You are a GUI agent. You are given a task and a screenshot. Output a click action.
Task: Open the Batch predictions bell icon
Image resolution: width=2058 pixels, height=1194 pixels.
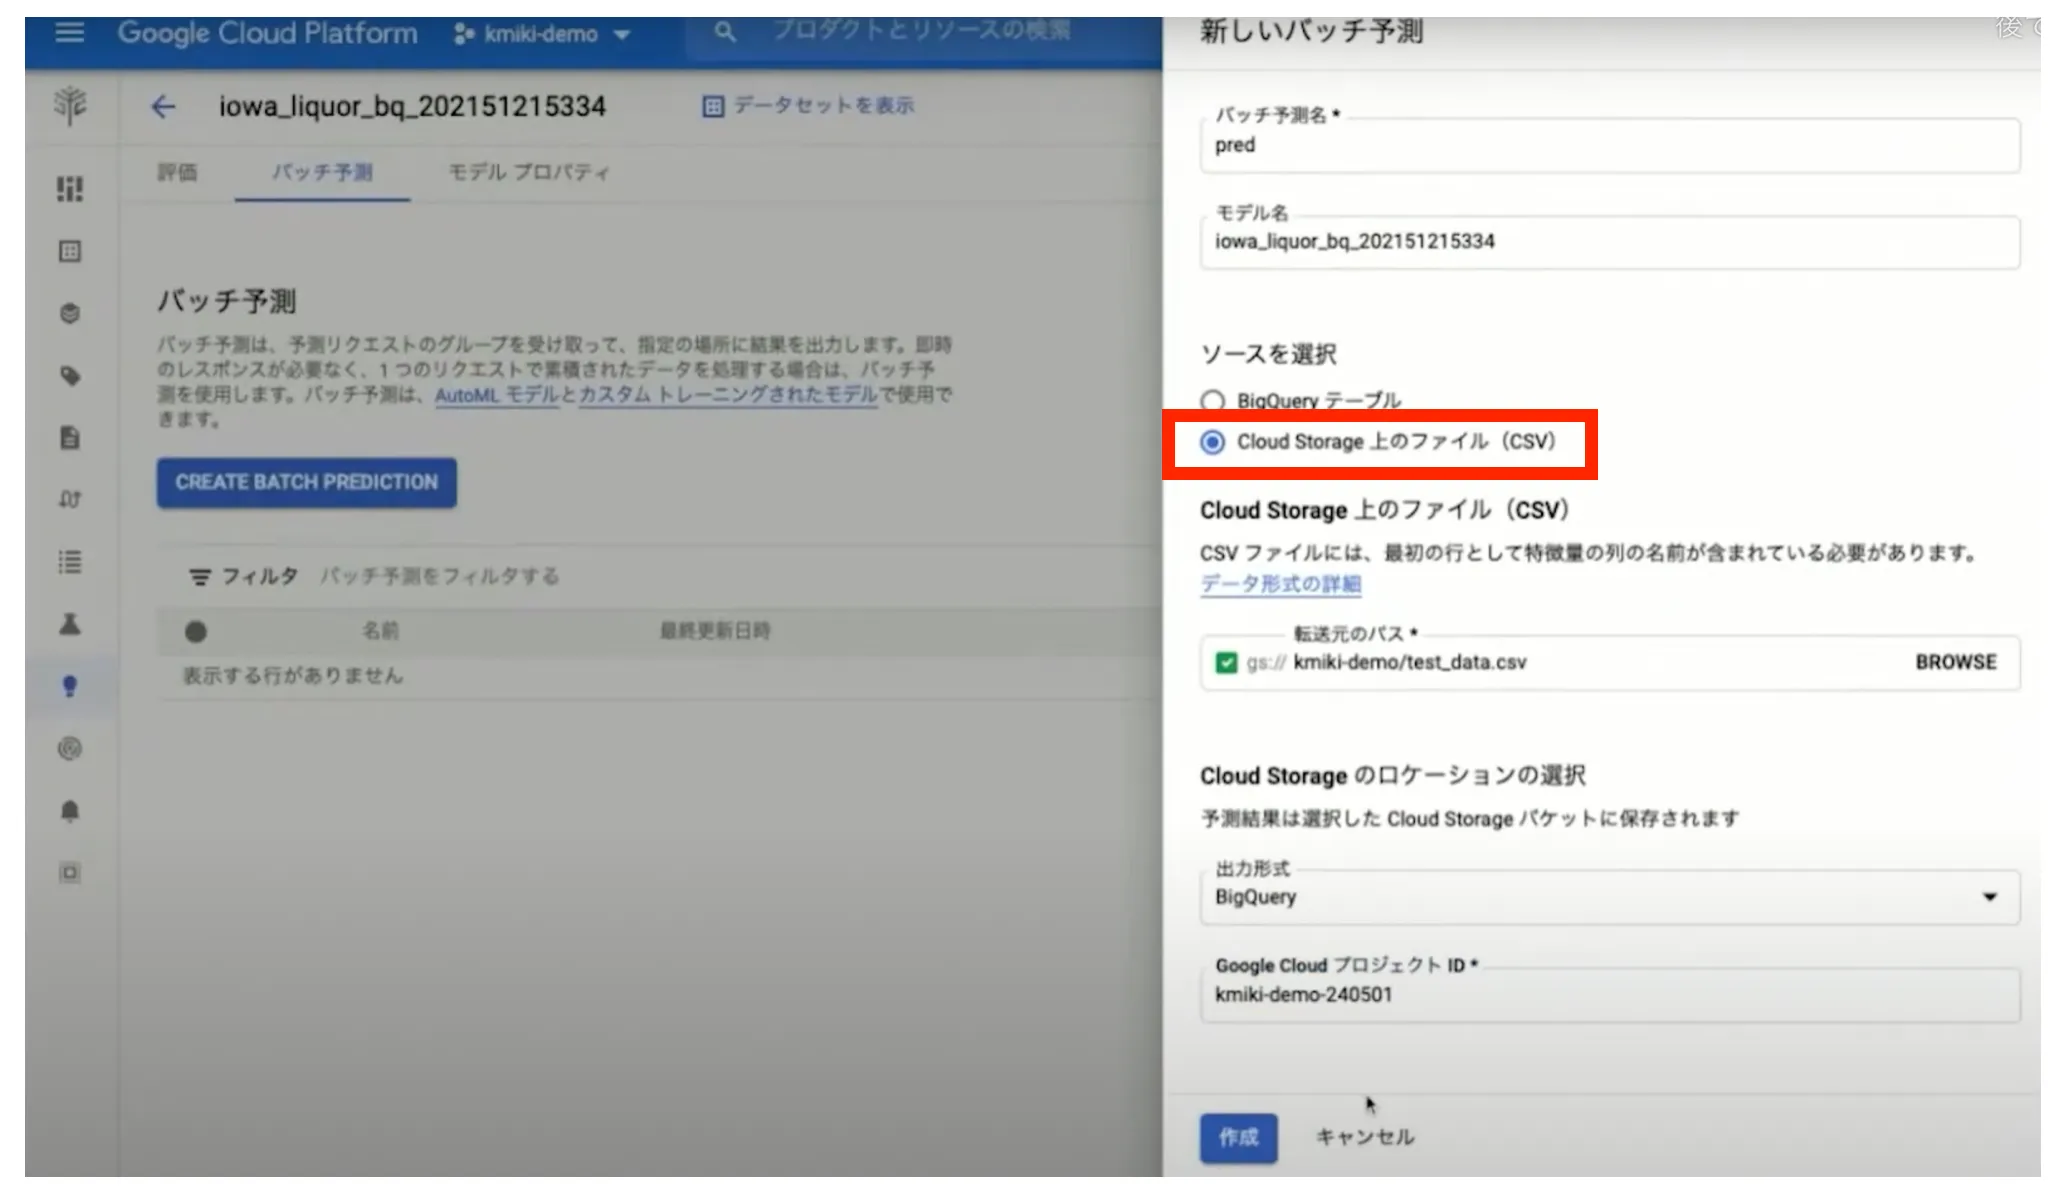click(70, 810)
